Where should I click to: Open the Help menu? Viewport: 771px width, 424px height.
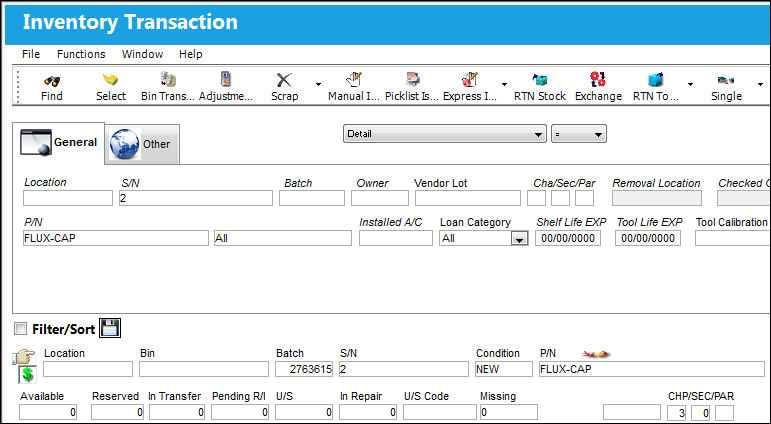(191, 54)
